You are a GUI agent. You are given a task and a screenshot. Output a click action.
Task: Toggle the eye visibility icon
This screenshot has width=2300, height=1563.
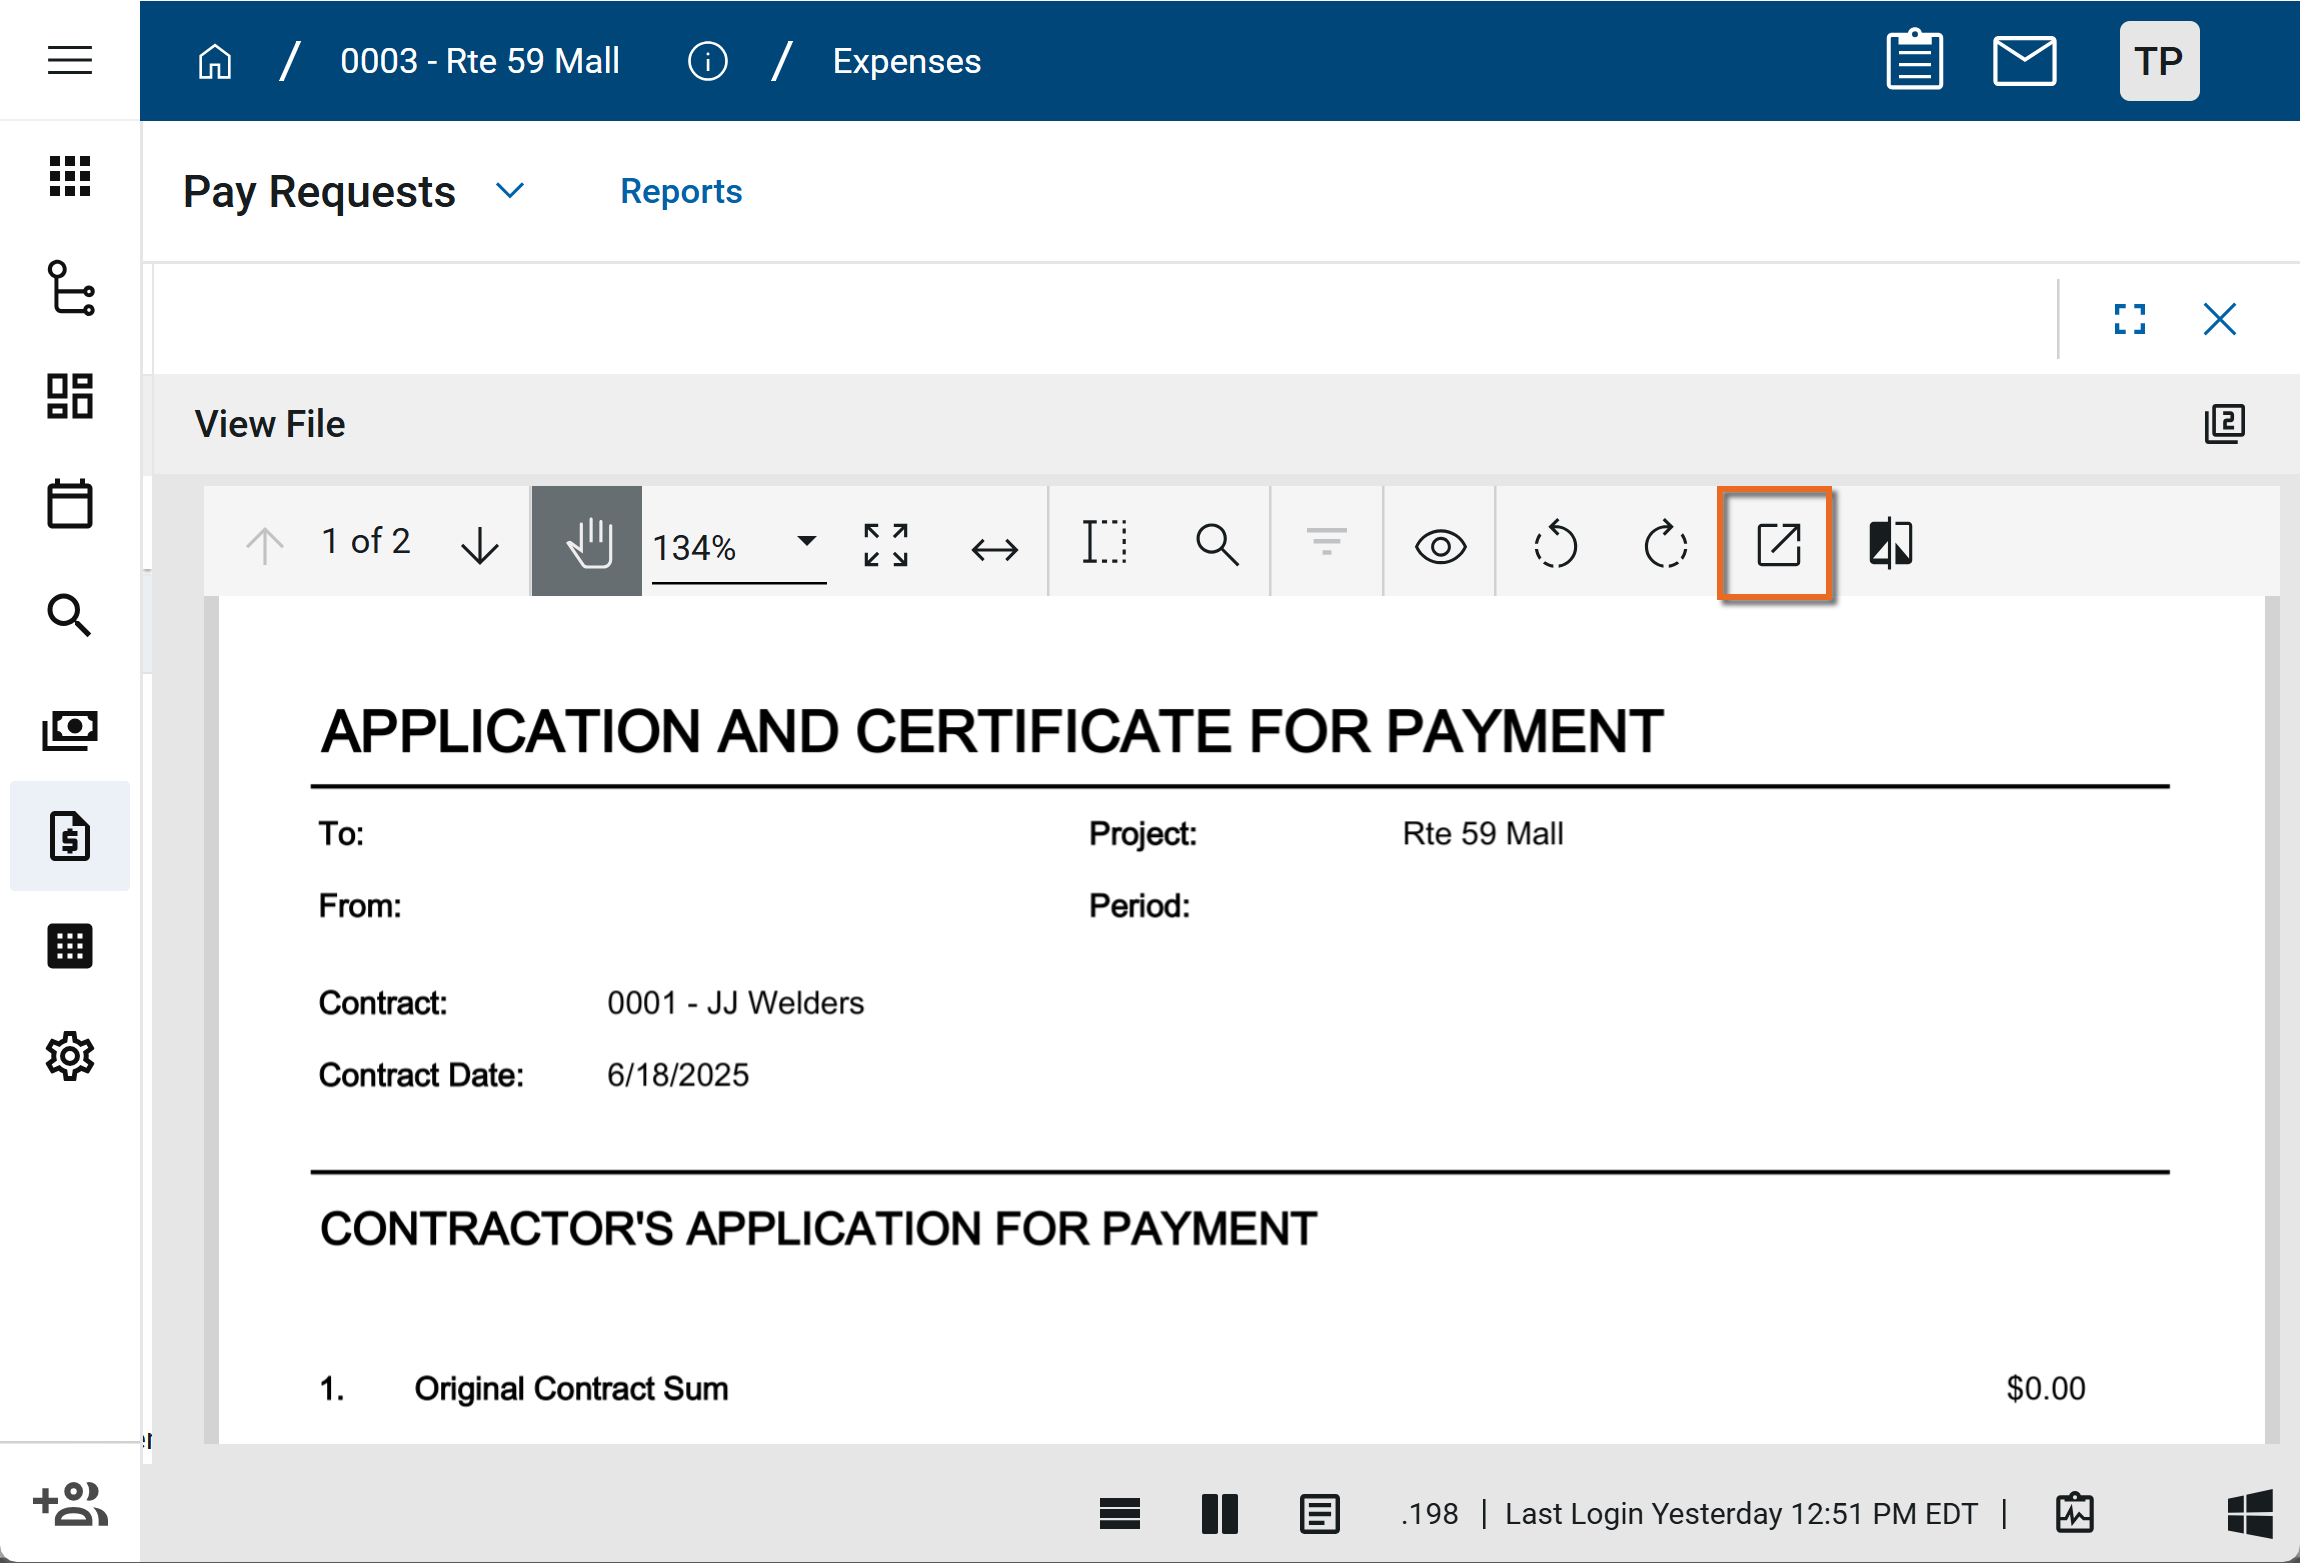[x=1440, y=546]
